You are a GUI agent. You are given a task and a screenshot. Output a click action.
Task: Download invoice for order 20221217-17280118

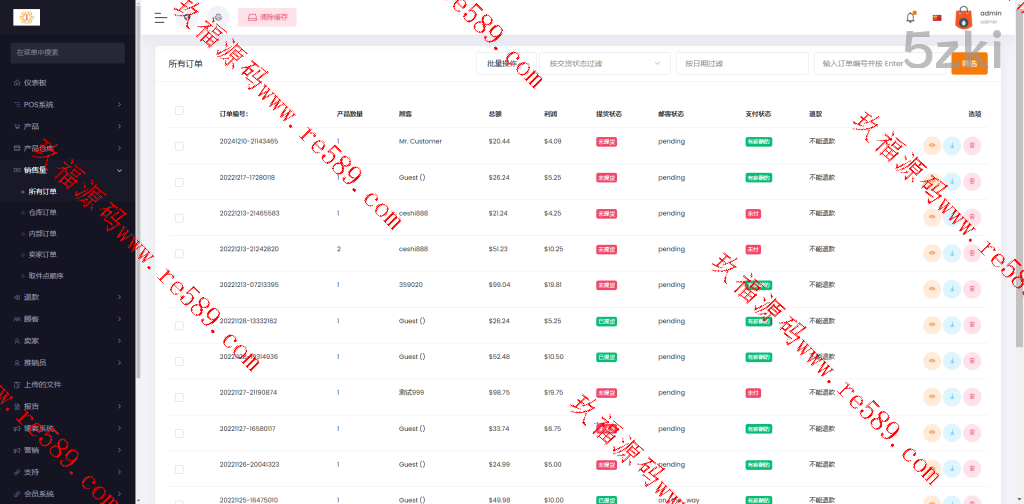952,181
